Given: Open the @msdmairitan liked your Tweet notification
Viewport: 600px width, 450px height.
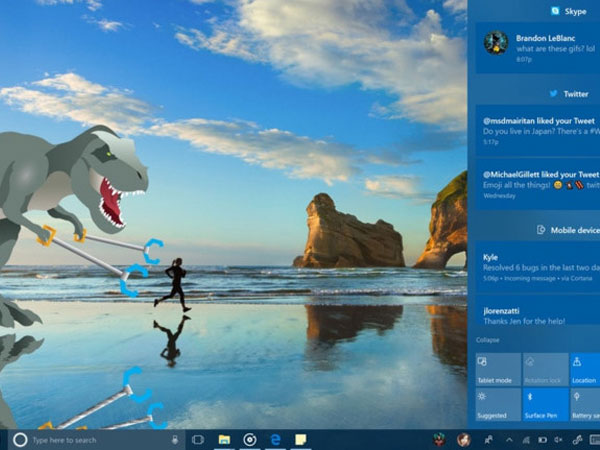Looking at the screenshot, I should coord(538,130).
